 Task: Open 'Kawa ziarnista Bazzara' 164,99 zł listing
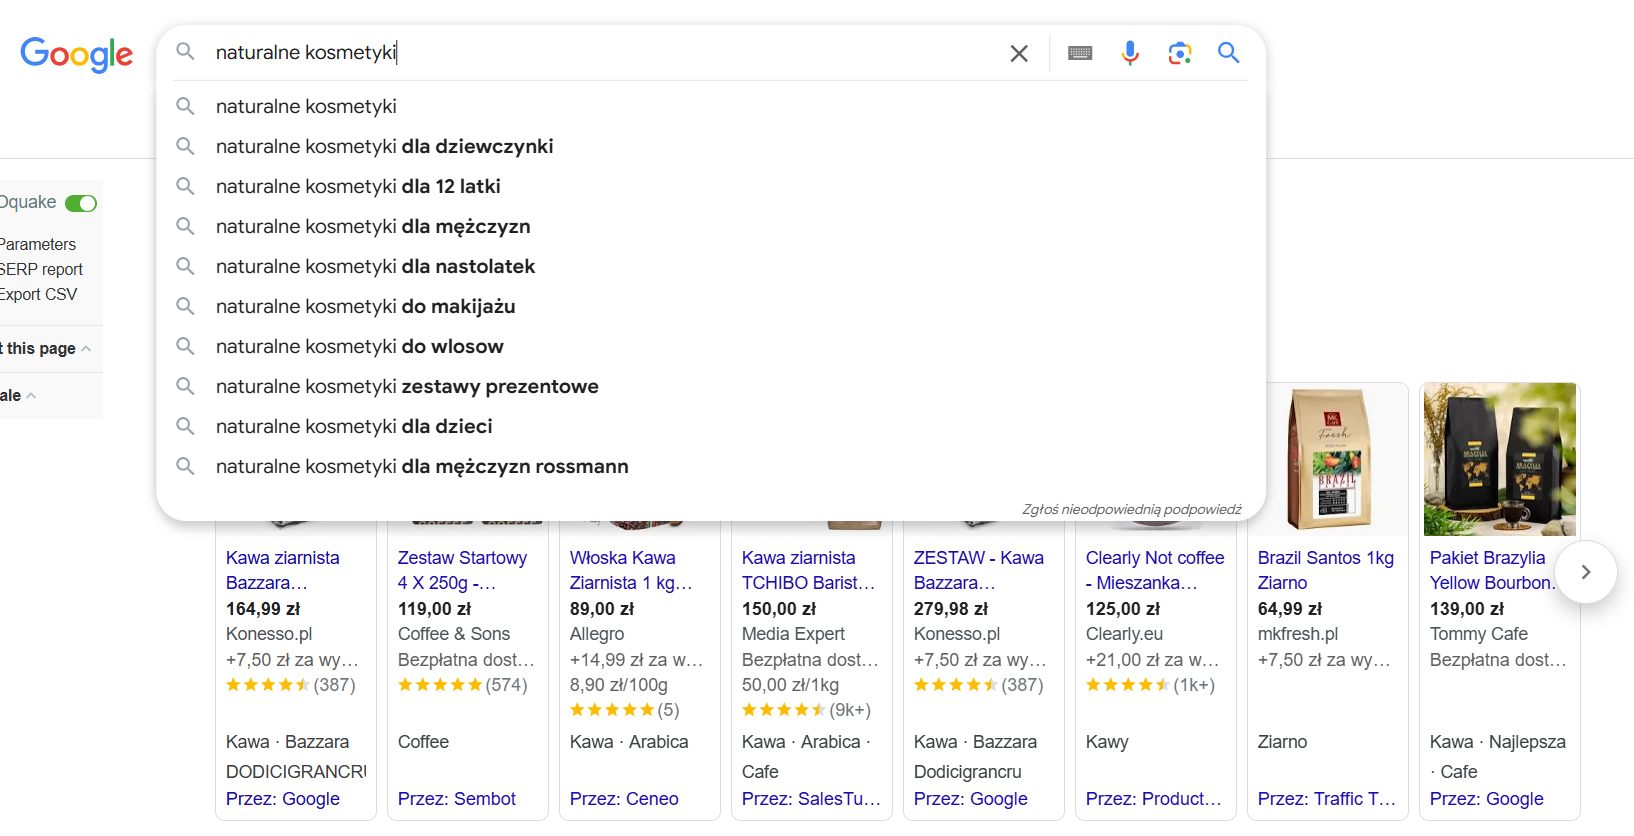pyautogui.click(x=283, y=570)
